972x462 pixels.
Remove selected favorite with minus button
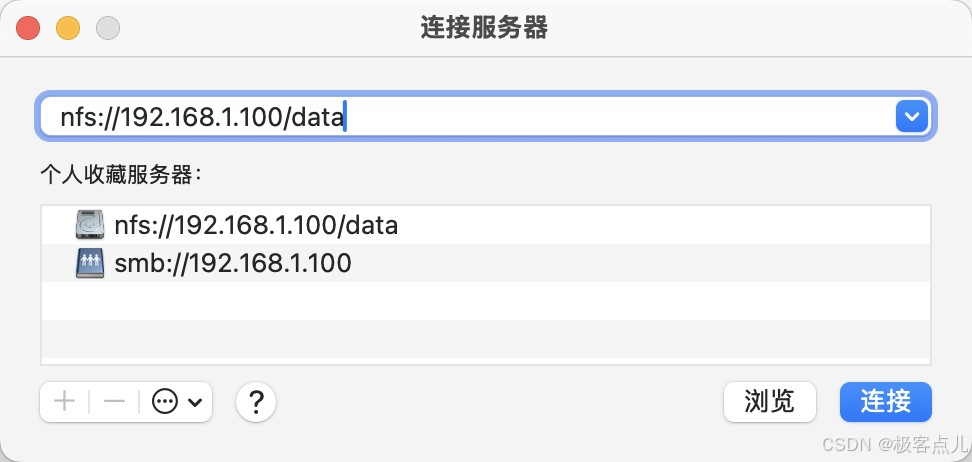[114, 402]
